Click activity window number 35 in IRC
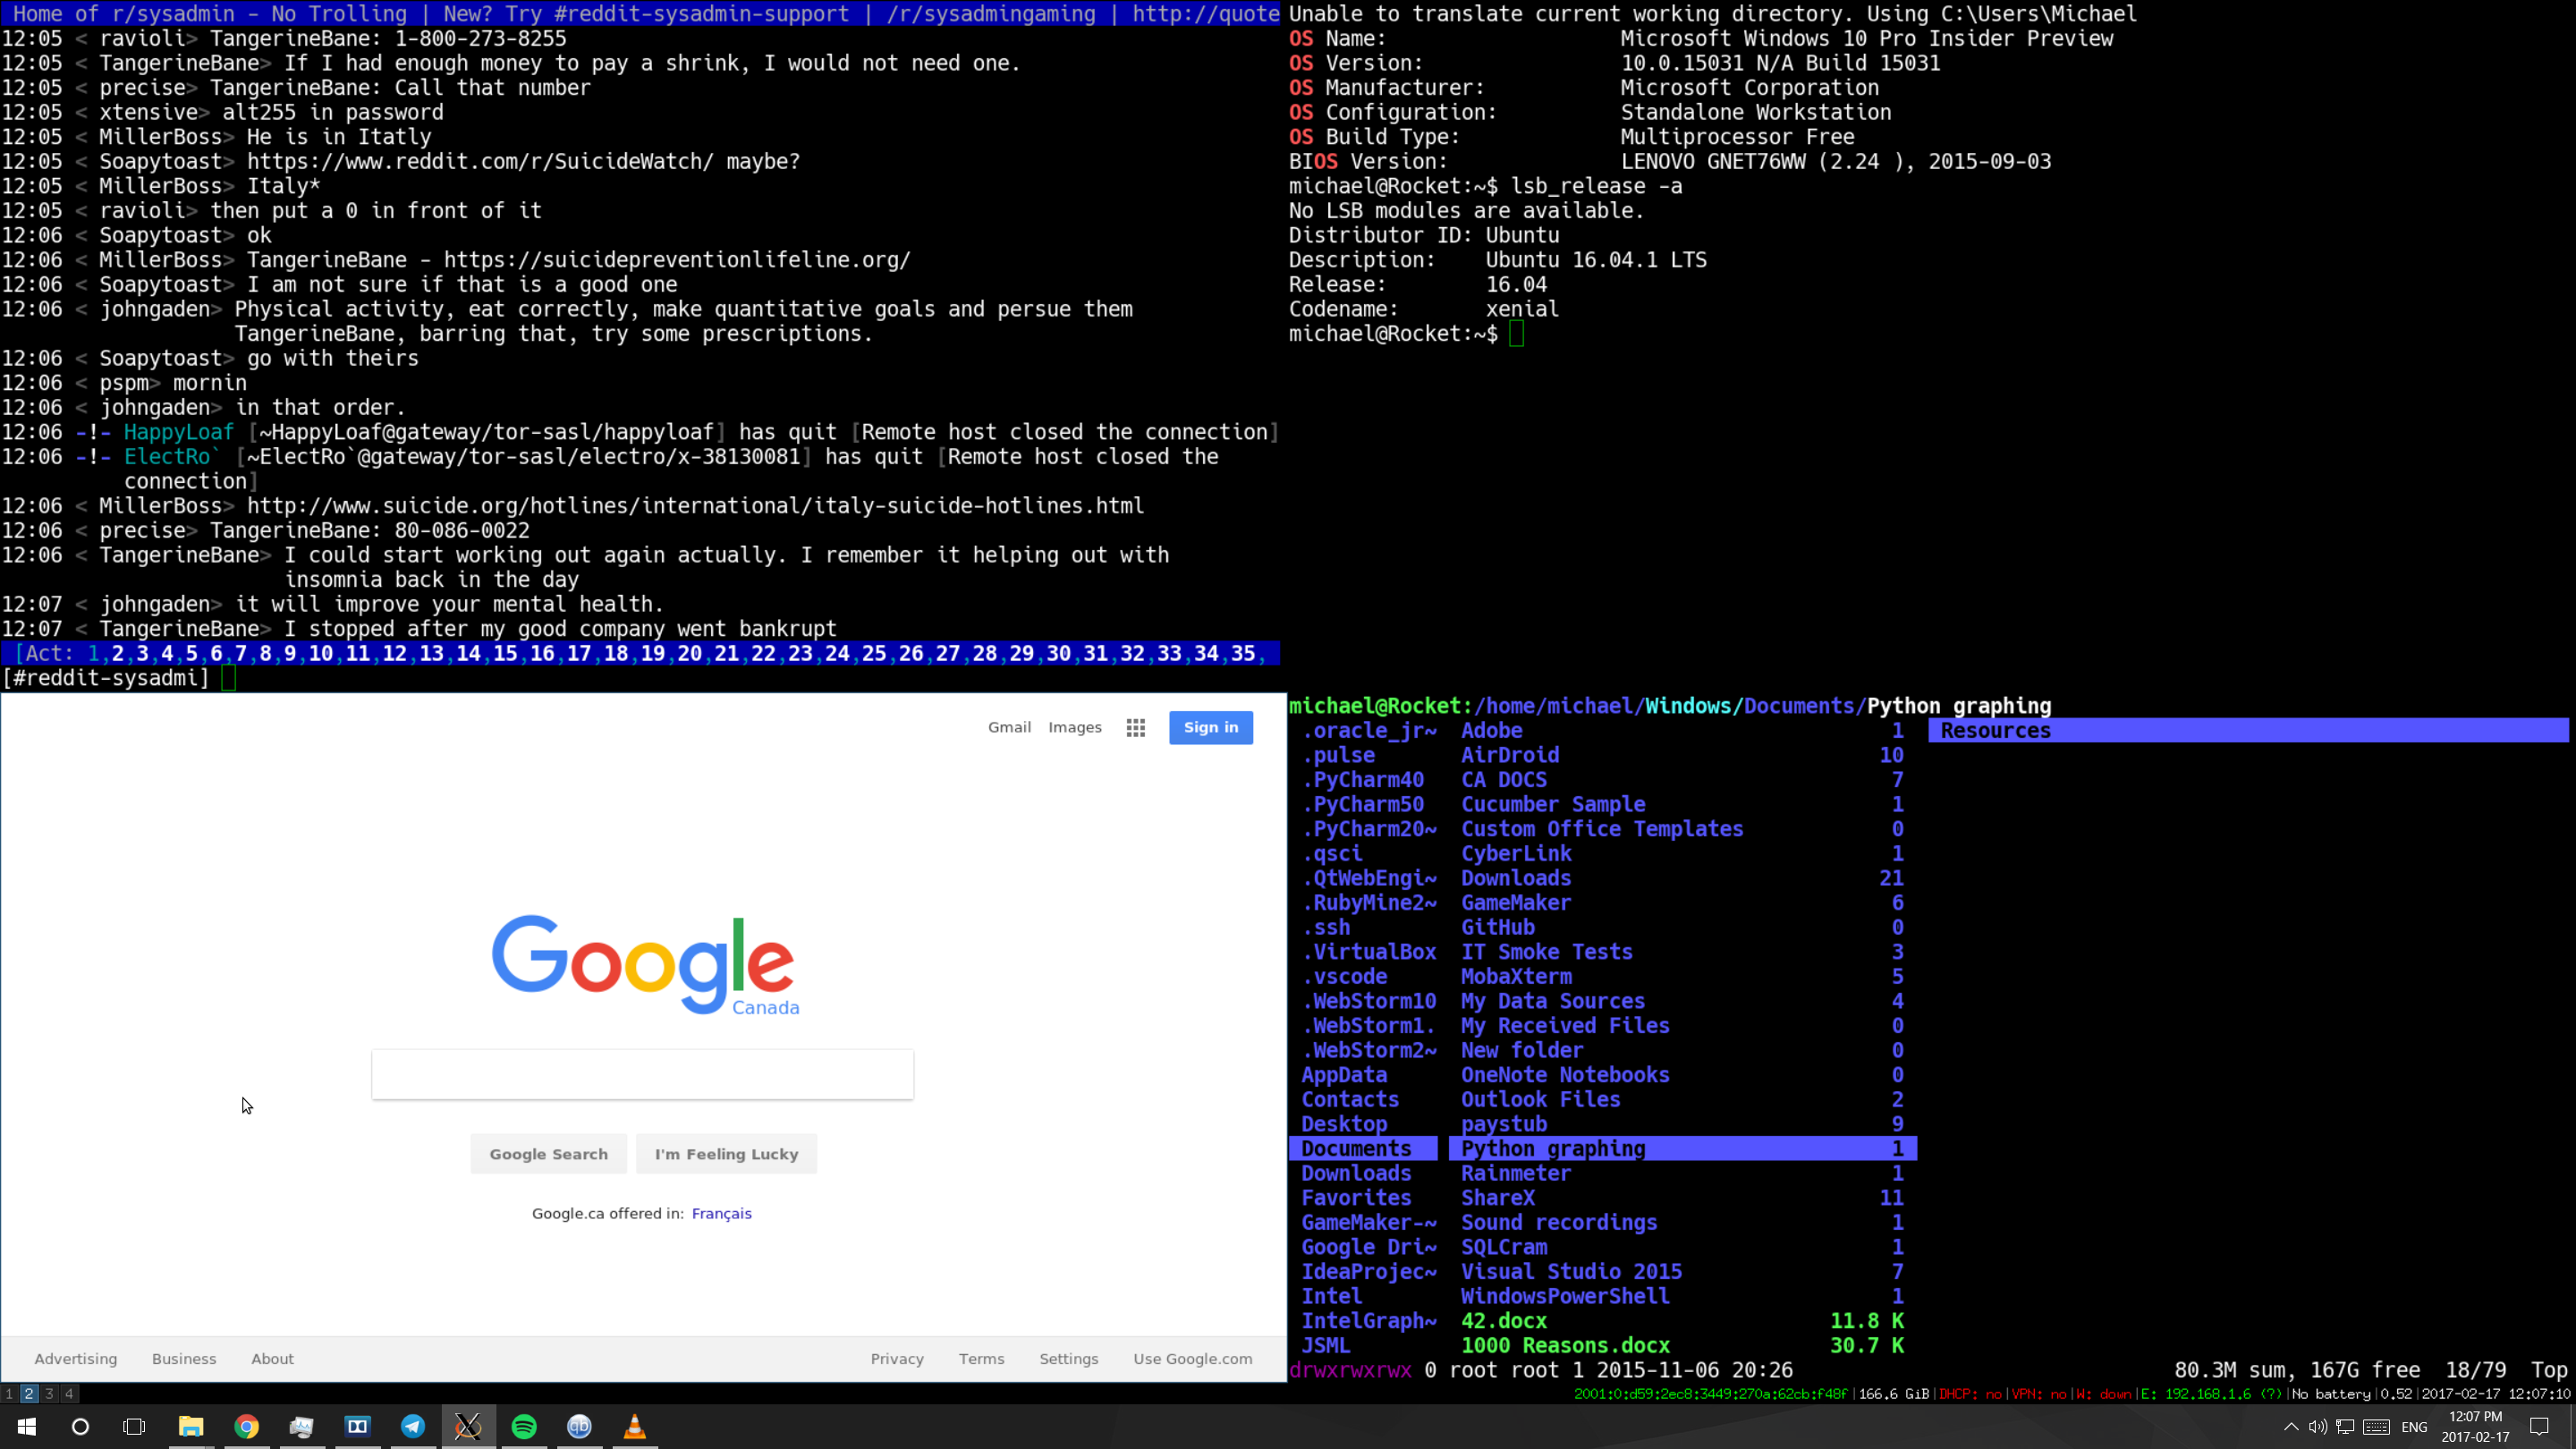 click(1243, 654)
